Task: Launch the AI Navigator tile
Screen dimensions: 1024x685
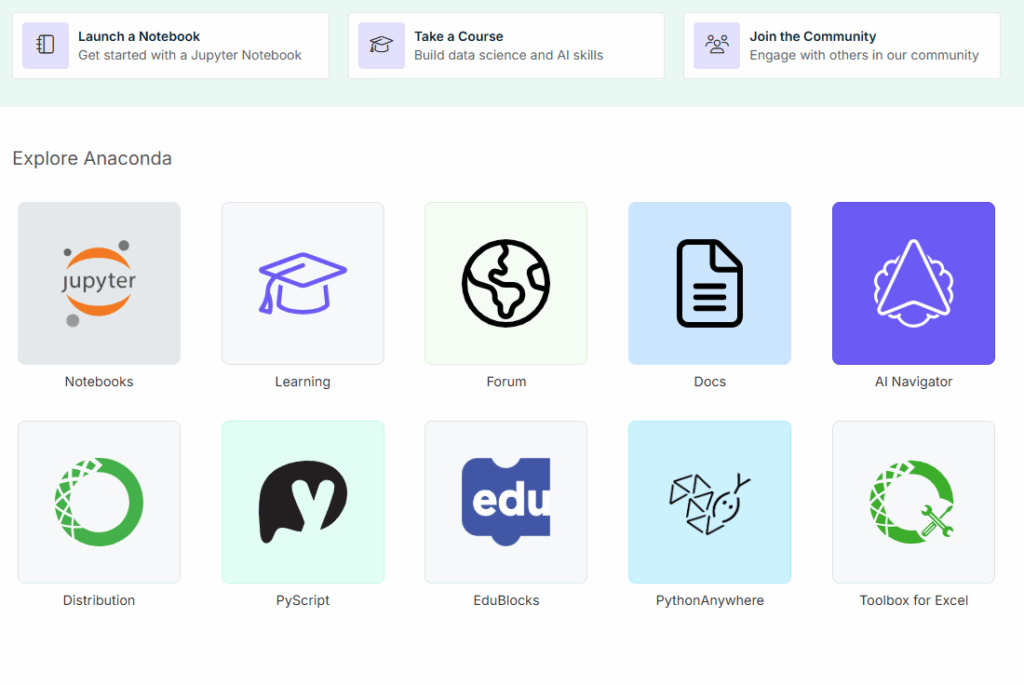Action: click(913, 283)
